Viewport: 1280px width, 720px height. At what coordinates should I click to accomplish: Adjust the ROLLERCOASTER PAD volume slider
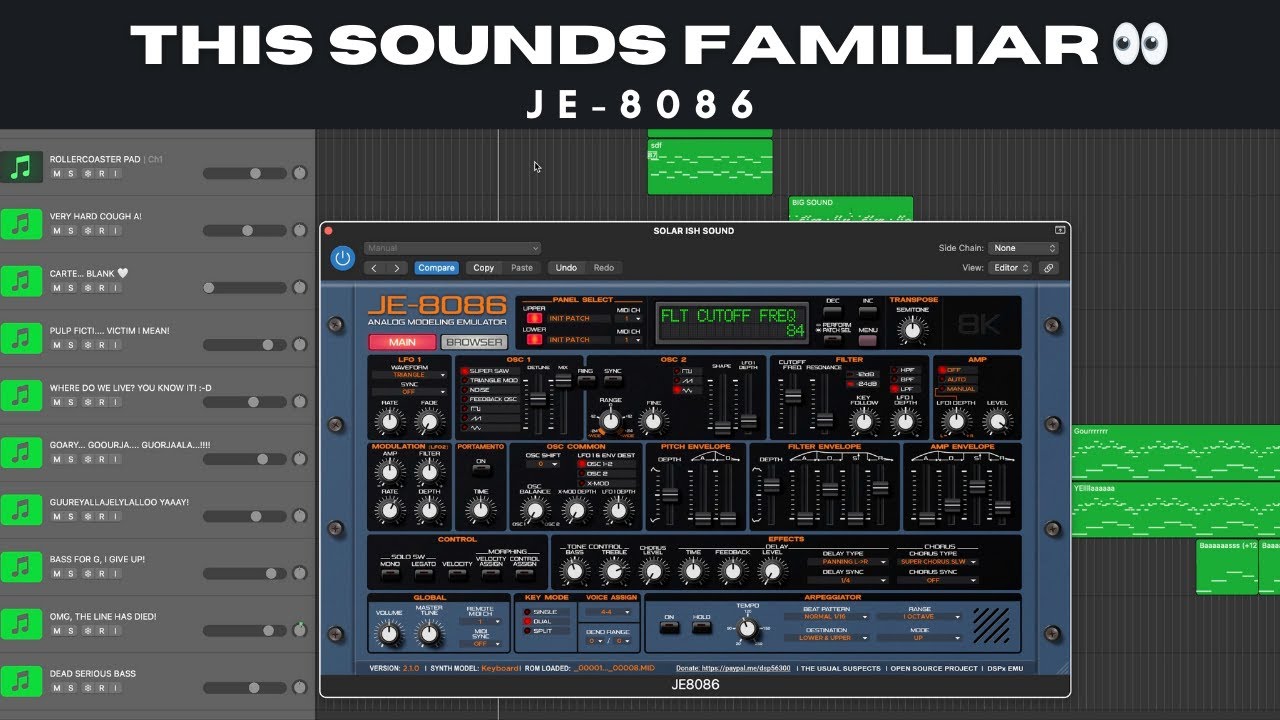click(245, 173)
